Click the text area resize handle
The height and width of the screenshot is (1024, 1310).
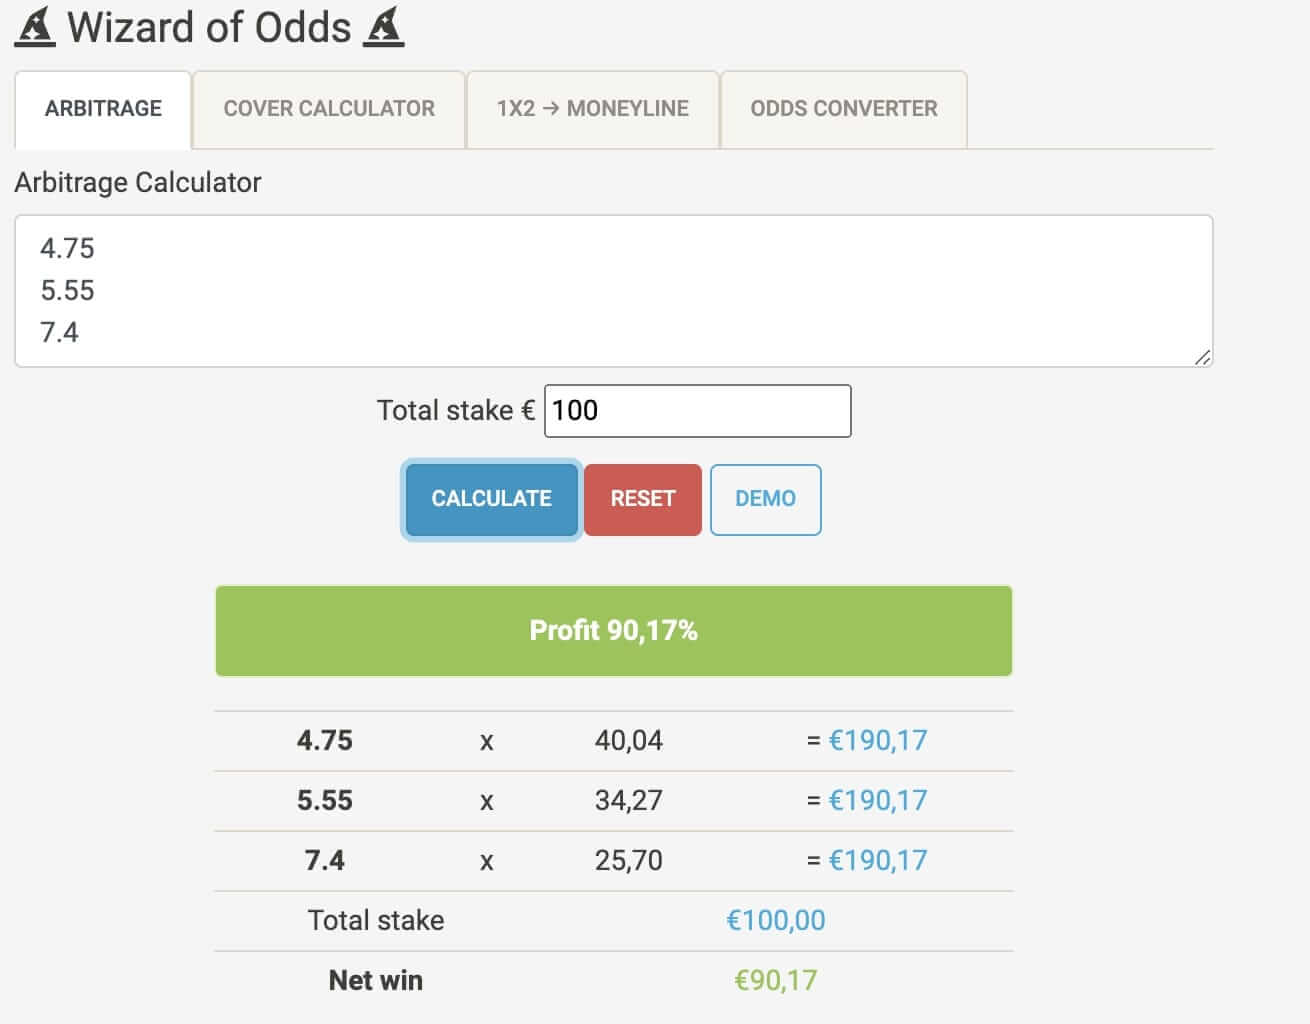click(1202, 357)
